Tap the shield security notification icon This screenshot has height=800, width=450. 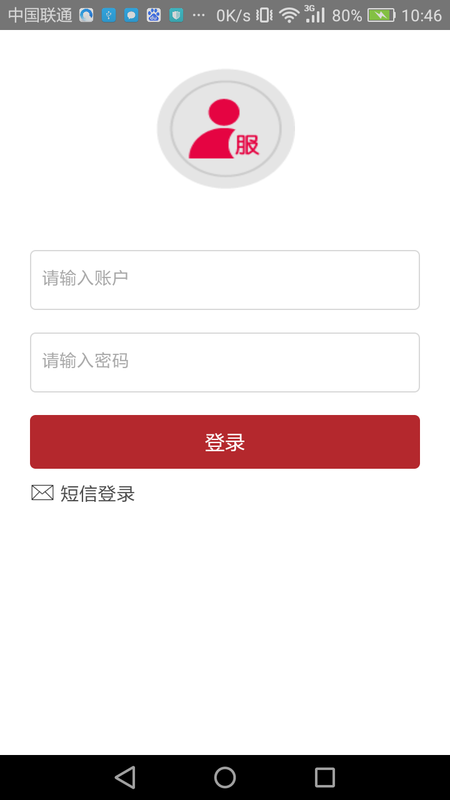(177, 15)
